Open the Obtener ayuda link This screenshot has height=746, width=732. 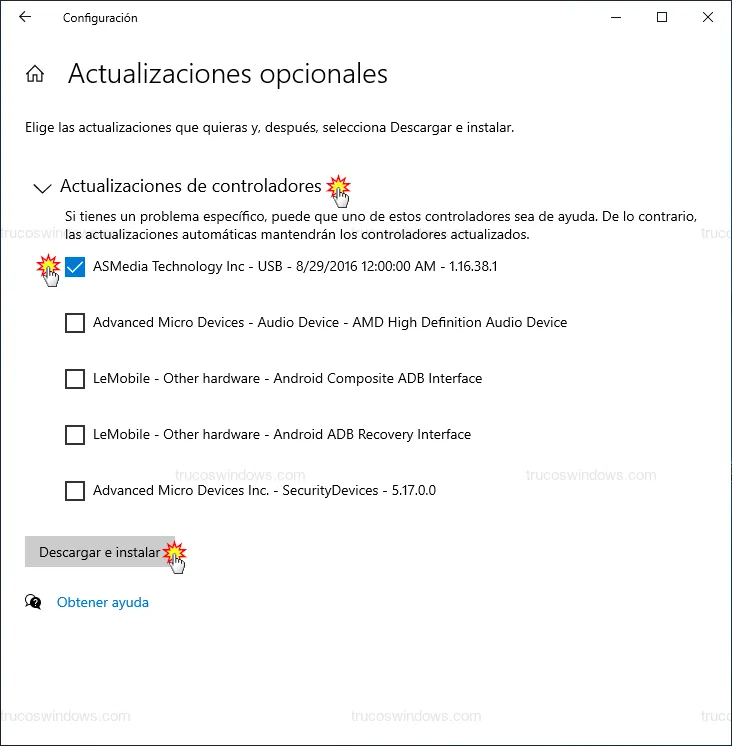[103, 602]
